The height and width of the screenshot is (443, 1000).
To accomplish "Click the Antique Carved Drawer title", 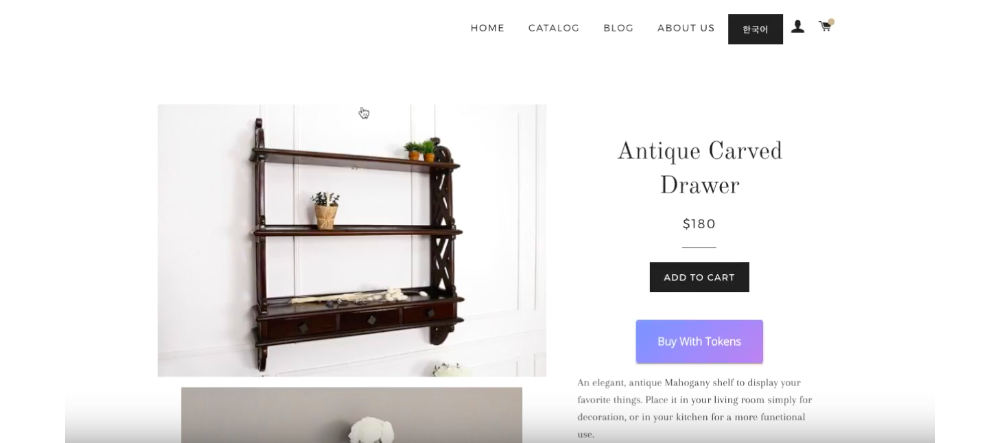I will [x=699, y=168].
